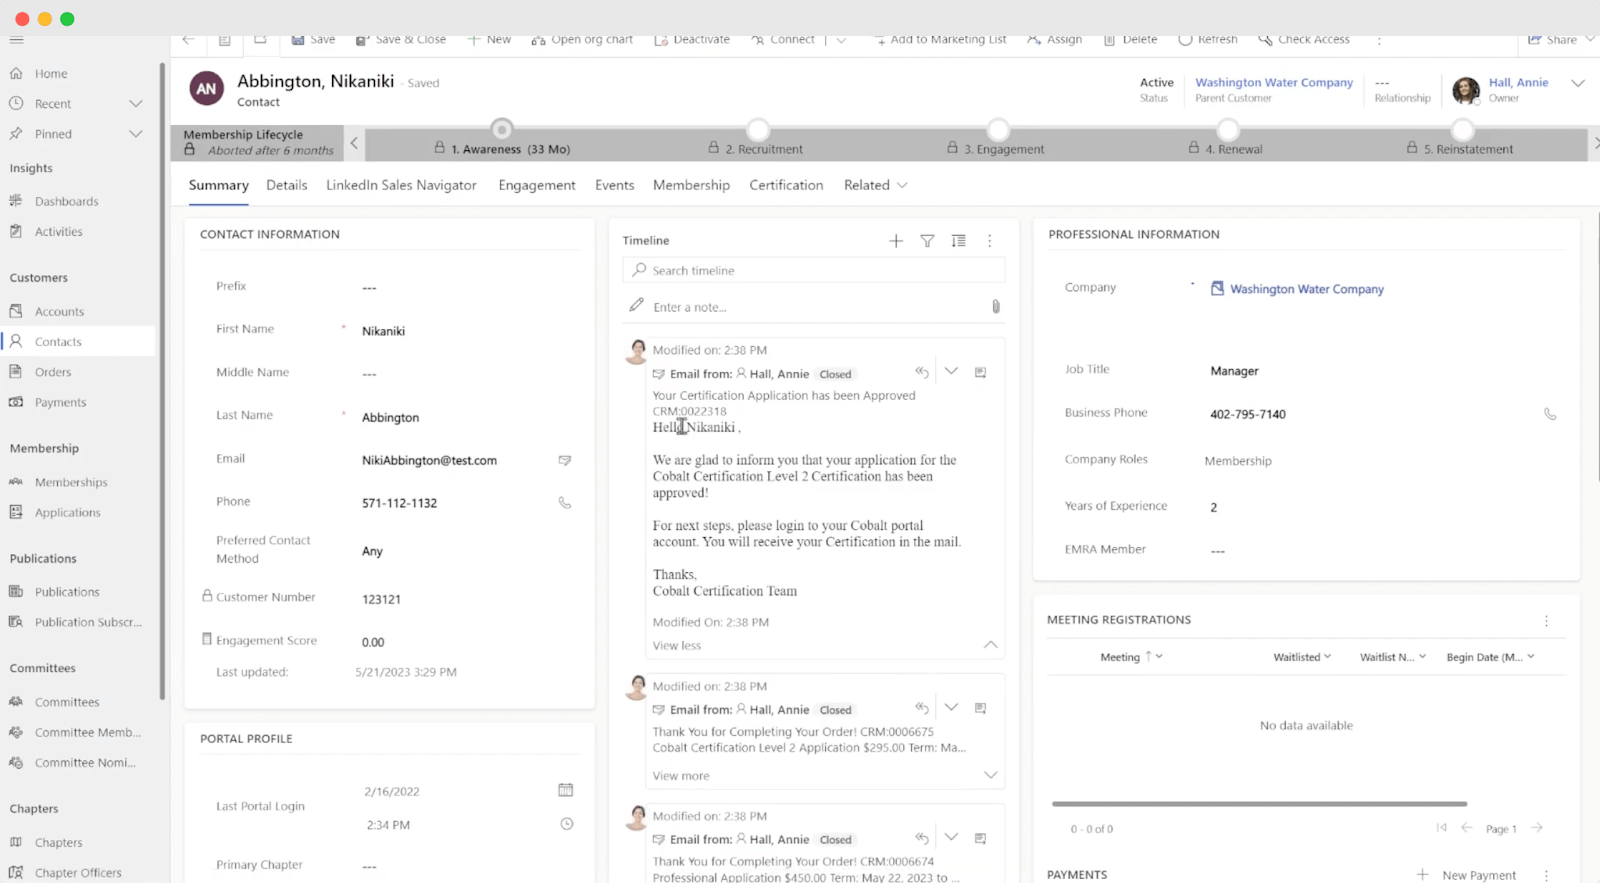
Task: Click New Payment button
Action: [x=1467, y=875]
